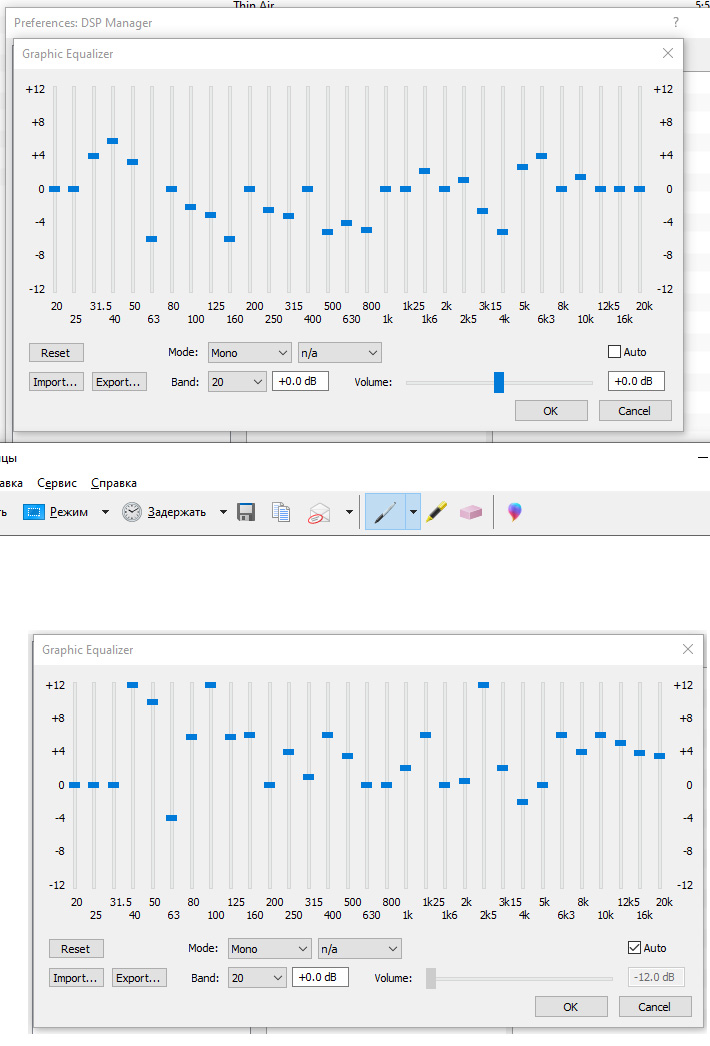Click Reset in the Auto-unchecked equalizer
This screenshot has height=1046, width=710.
56,353
